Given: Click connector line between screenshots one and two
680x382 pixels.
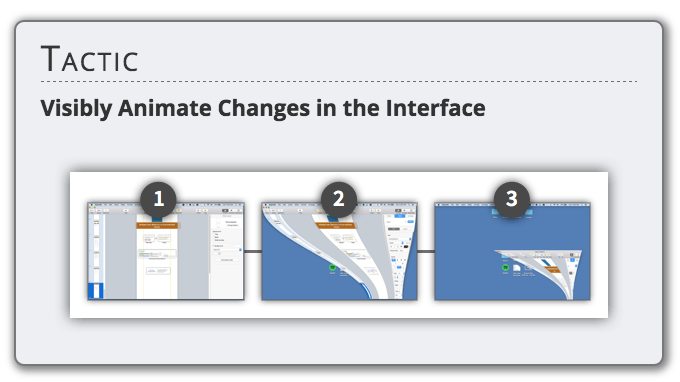Looking at the screenshot, I should [x=253, y=251].
